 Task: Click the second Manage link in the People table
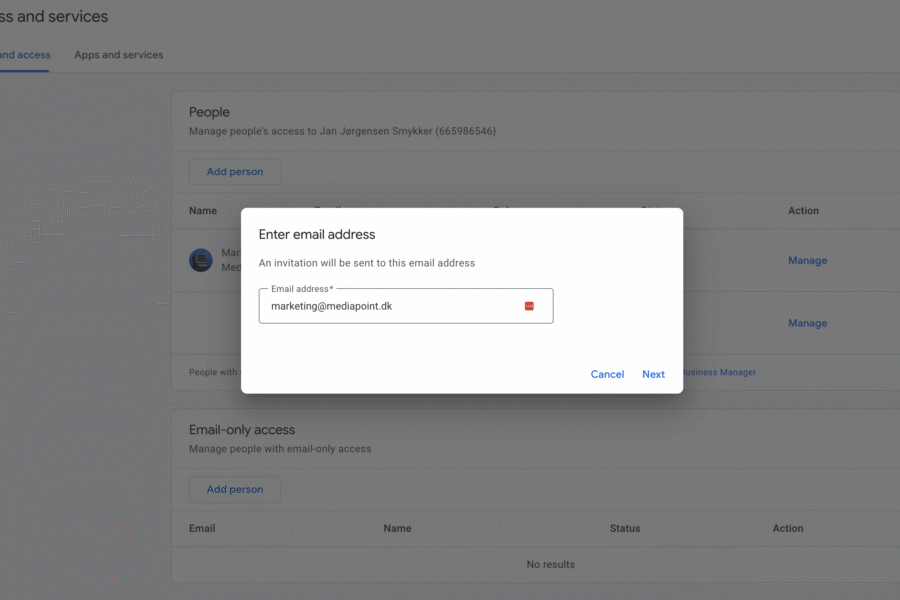pyautogui.click(x=807, y=323)
